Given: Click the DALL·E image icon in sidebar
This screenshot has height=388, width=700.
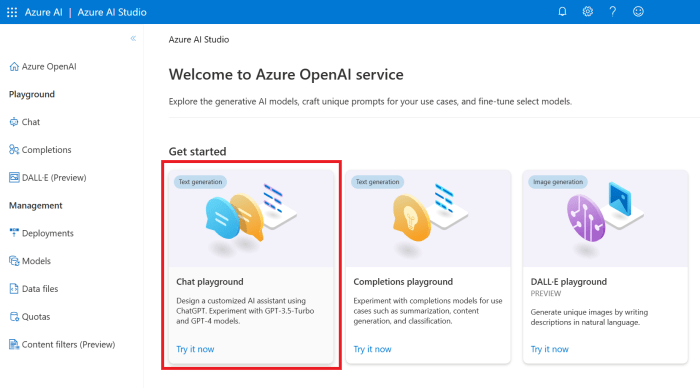Looking at the screenshot, I should coord(14,177).
